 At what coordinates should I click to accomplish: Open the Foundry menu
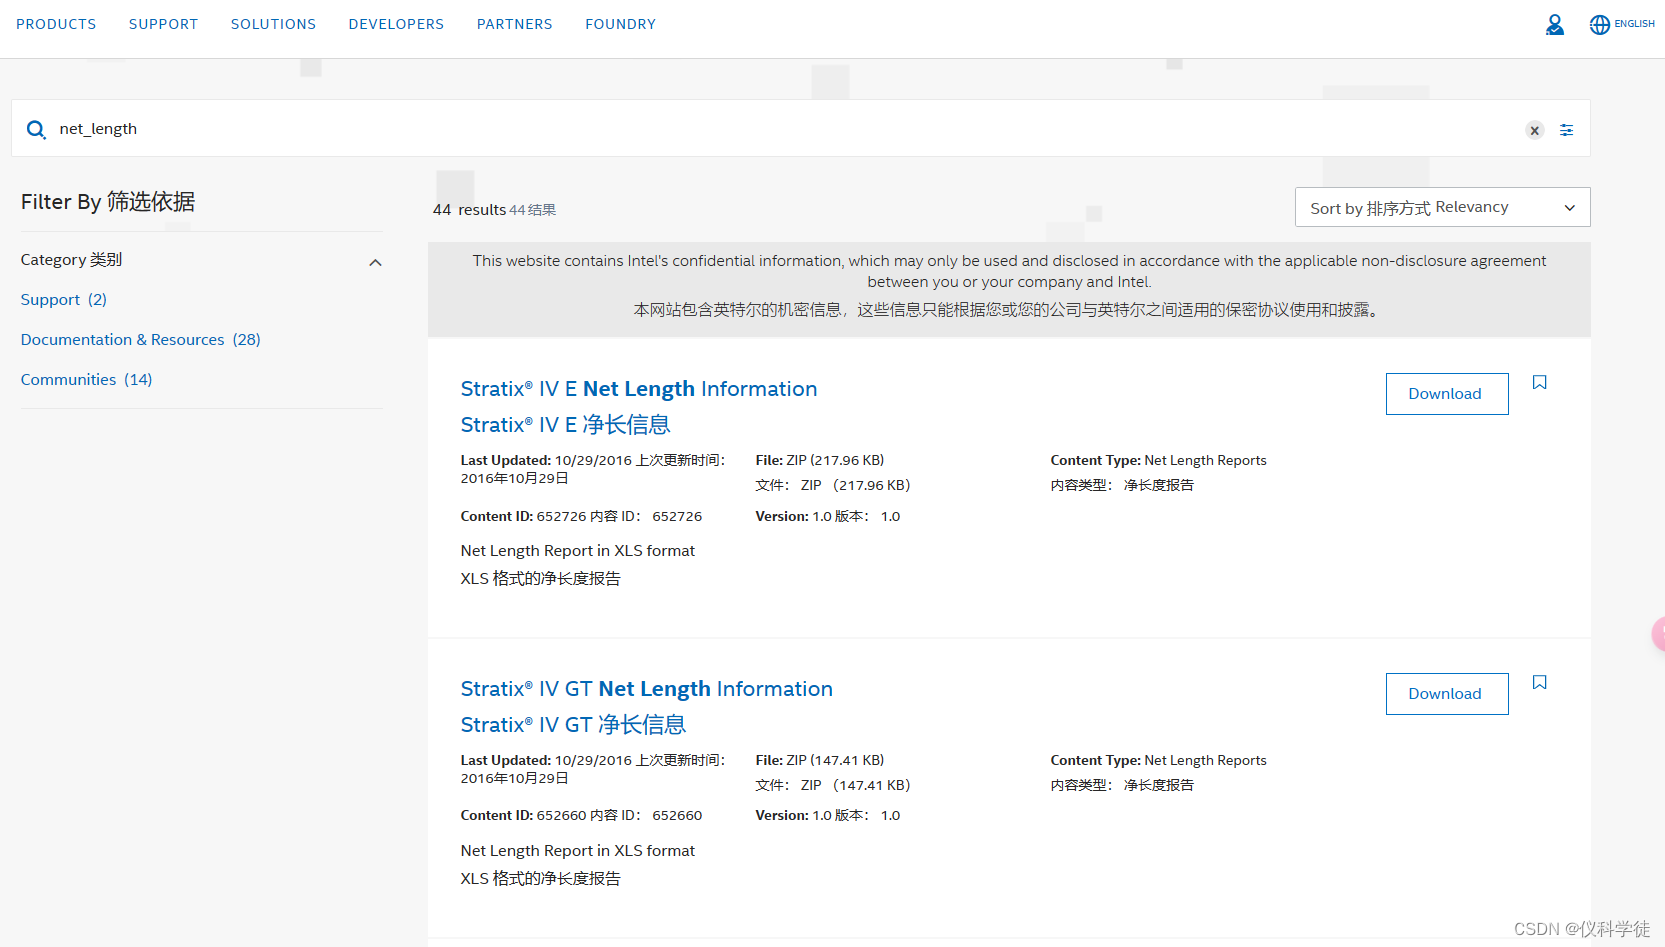(x=620, y=24)
